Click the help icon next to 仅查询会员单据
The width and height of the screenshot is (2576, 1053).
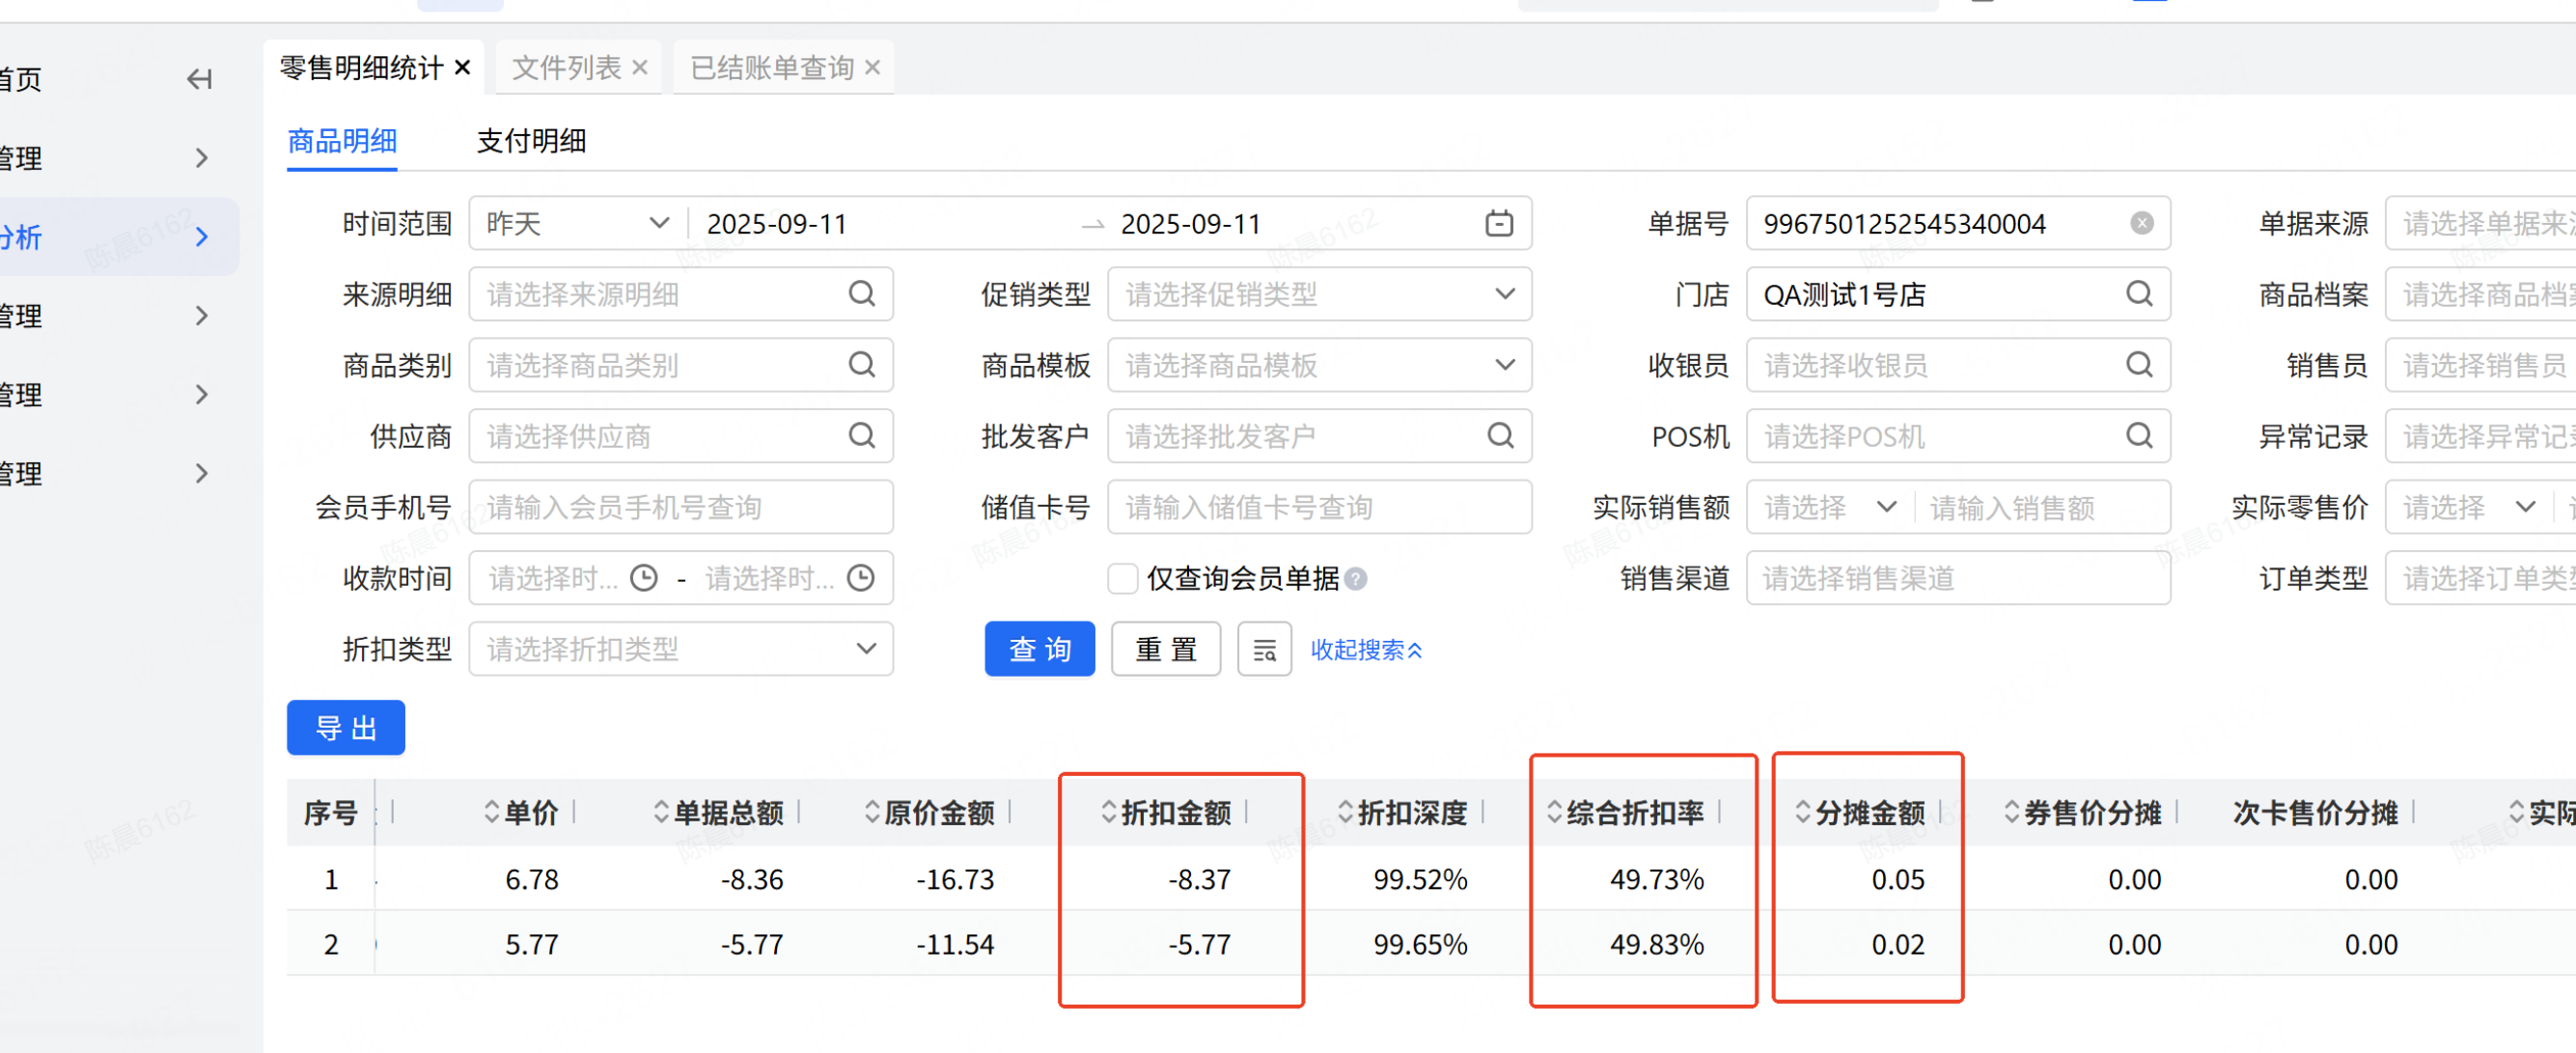pos(1356,579)
